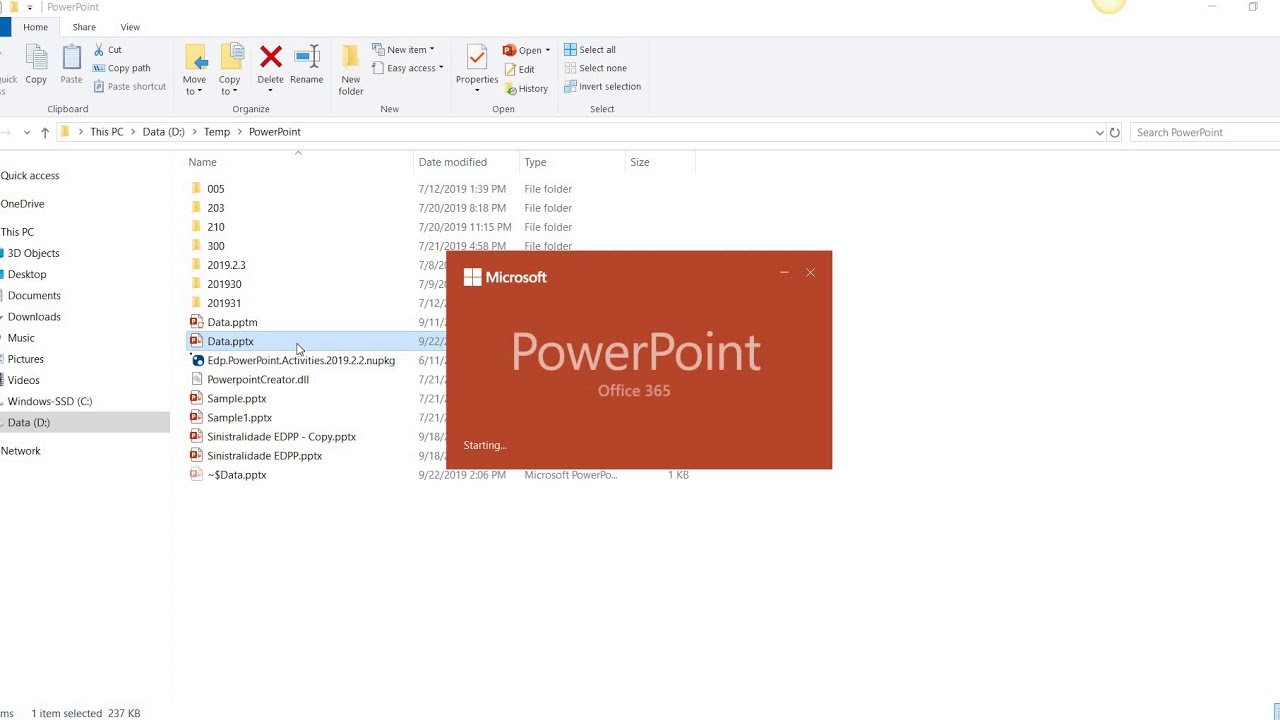Sort files by Name column header

tap(202, 162)
